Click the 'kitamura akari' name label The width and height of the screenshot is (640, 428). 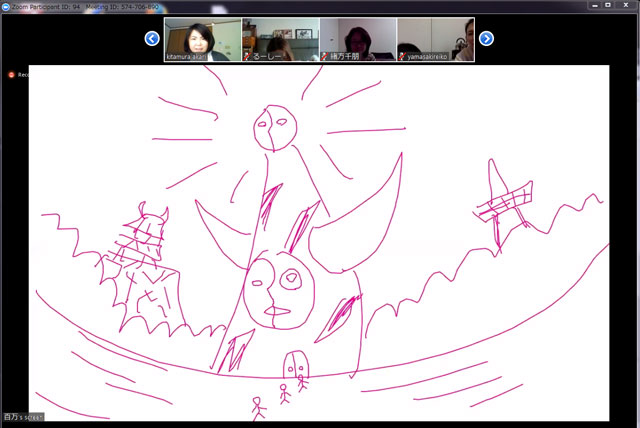point(186,57)
